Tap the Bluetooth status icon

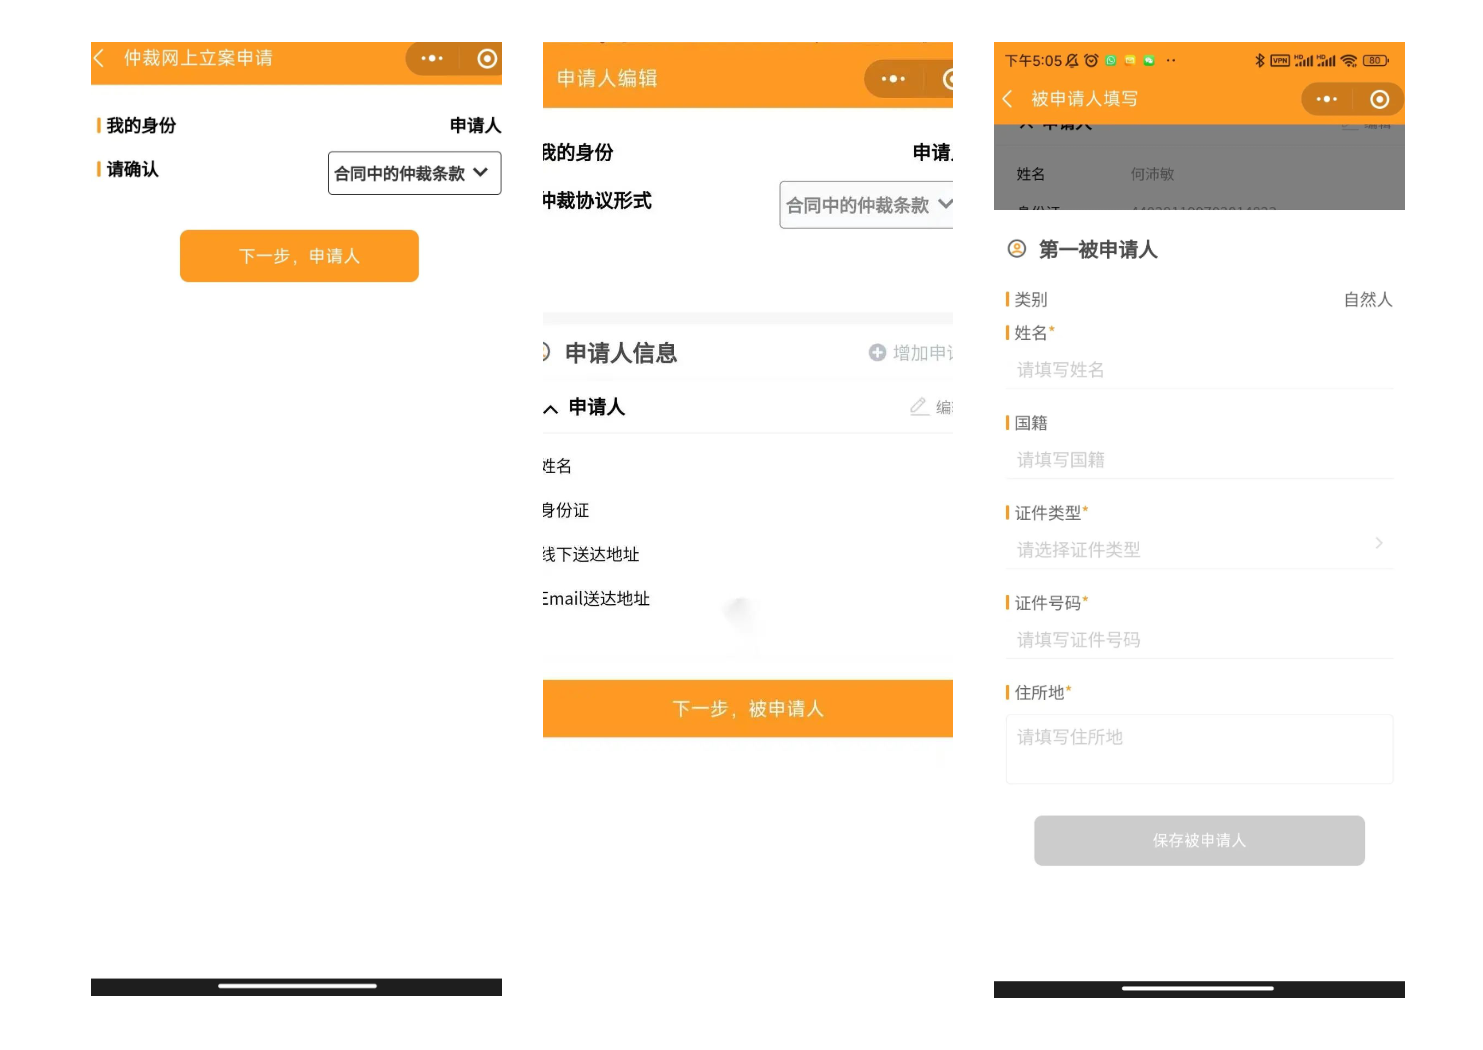pyautogui.click(x=1260, y=61)
